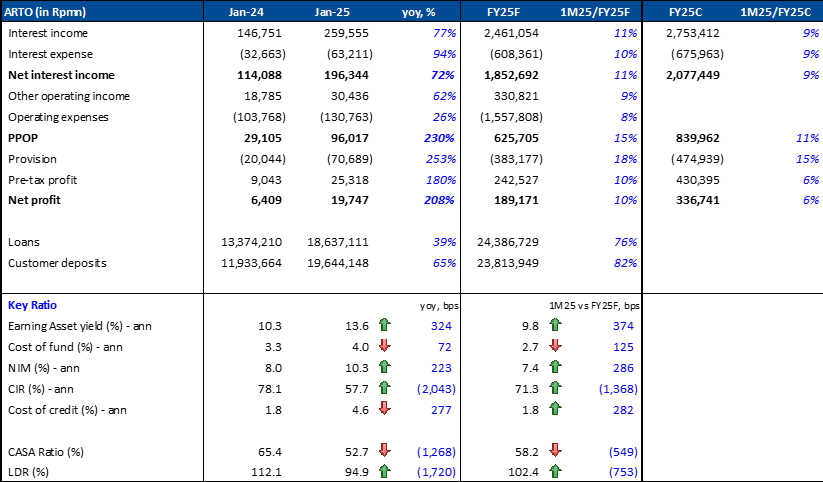Select Jan-24 net interest income 114,088
The height and width of the screenshot is (482, 823).
click(x=259, y=75)
